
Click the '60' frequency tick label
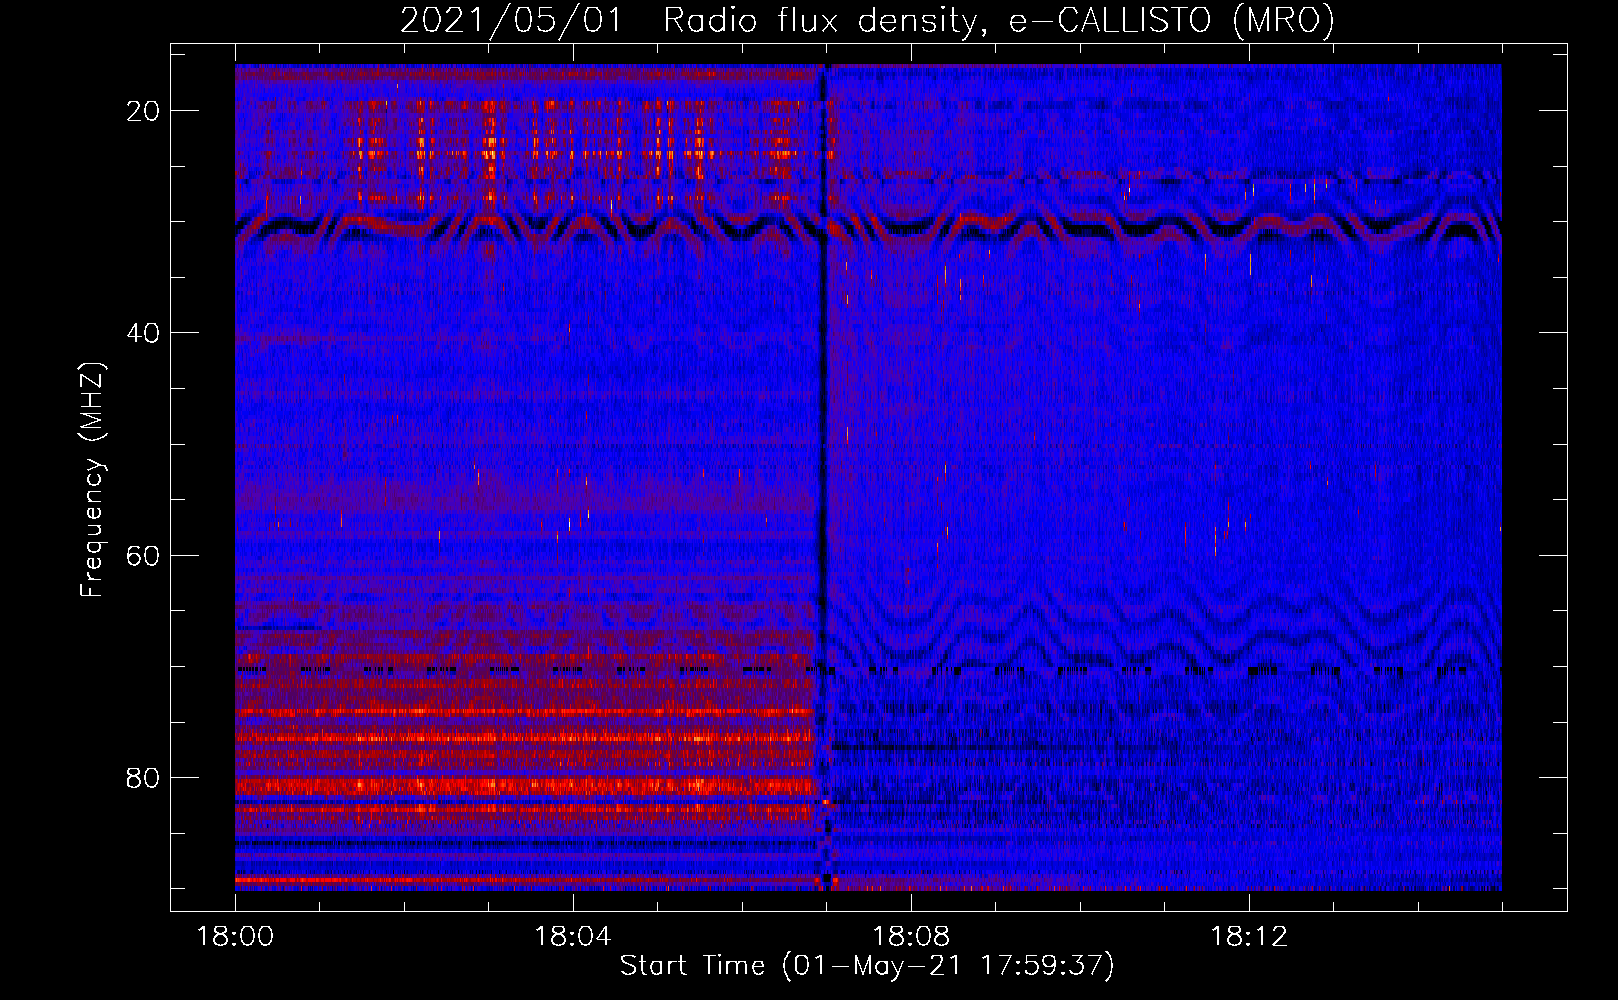(x=144, y=555)
